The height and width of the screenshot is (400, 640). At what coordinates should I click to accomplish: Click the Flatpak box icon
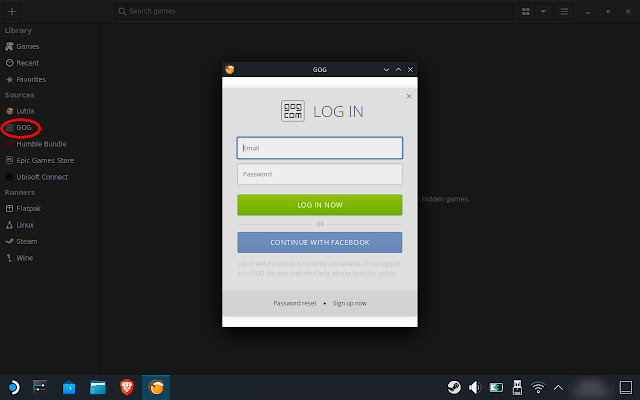(9, 209)
